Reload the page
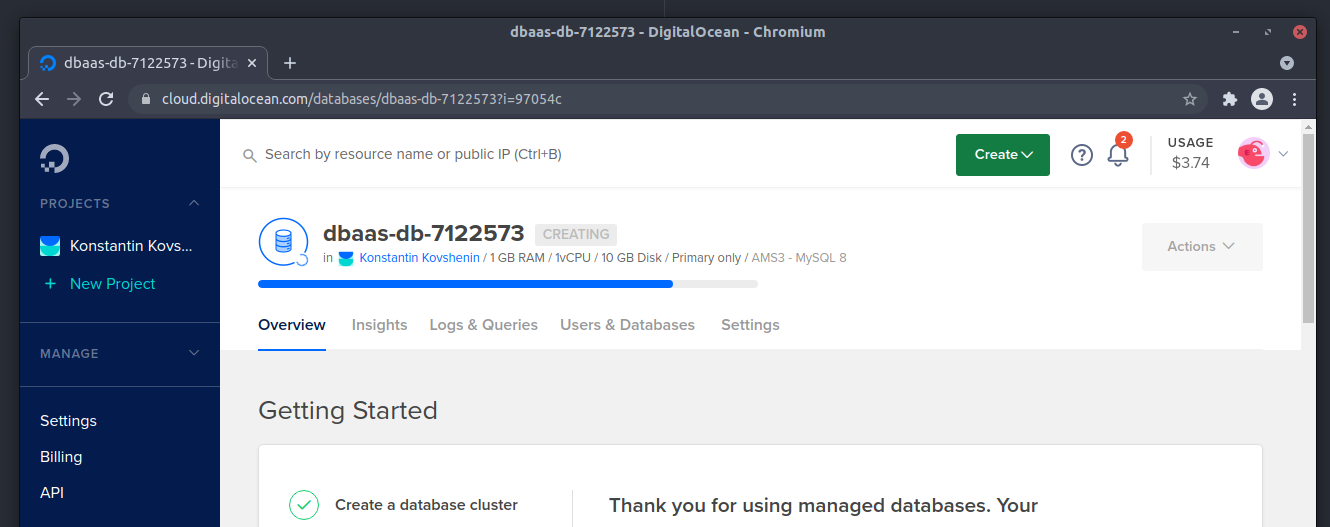 click(106, 99)
